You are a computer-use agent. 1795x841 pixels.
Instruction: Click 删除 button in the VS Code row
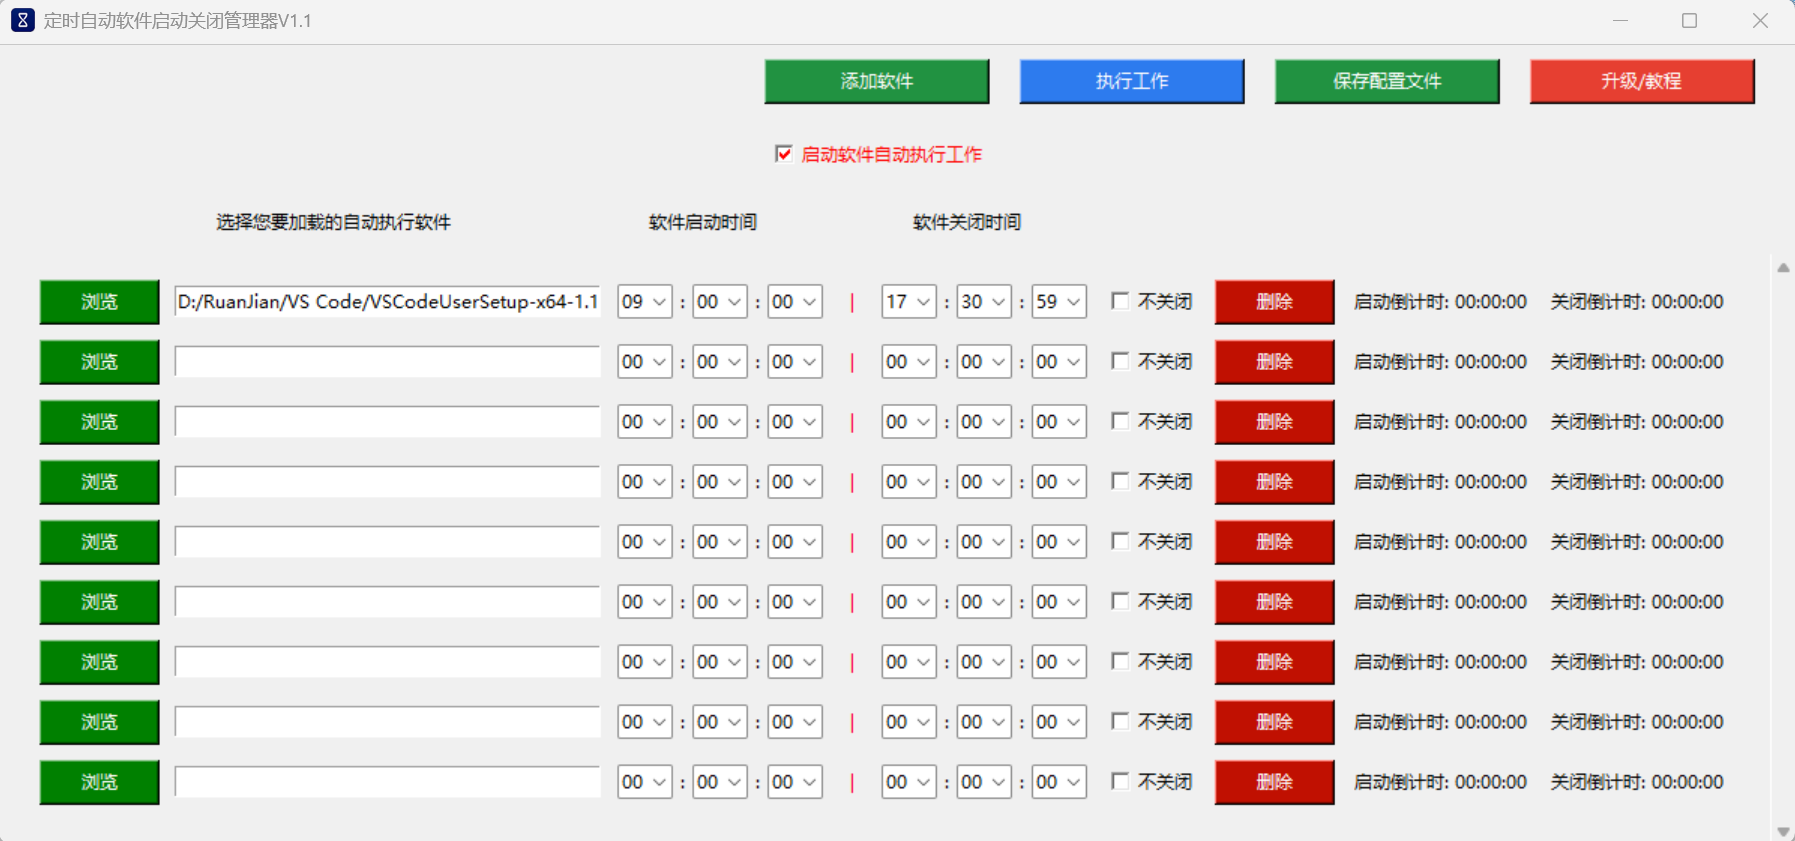[1274, 302]
